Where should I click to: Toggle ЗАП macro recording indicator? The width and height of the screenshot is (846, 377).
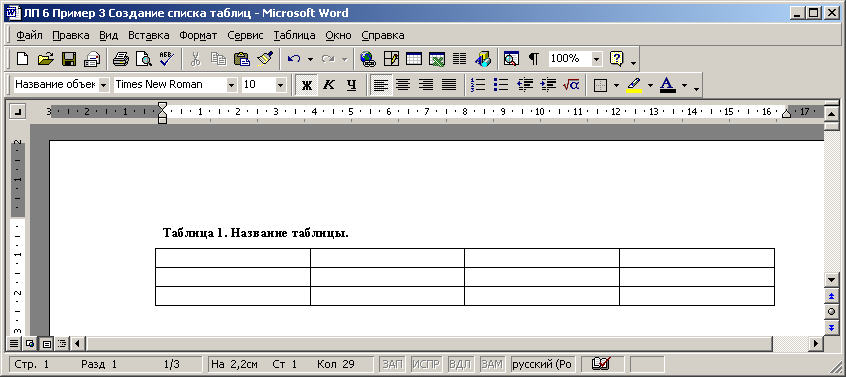(393, 364)
